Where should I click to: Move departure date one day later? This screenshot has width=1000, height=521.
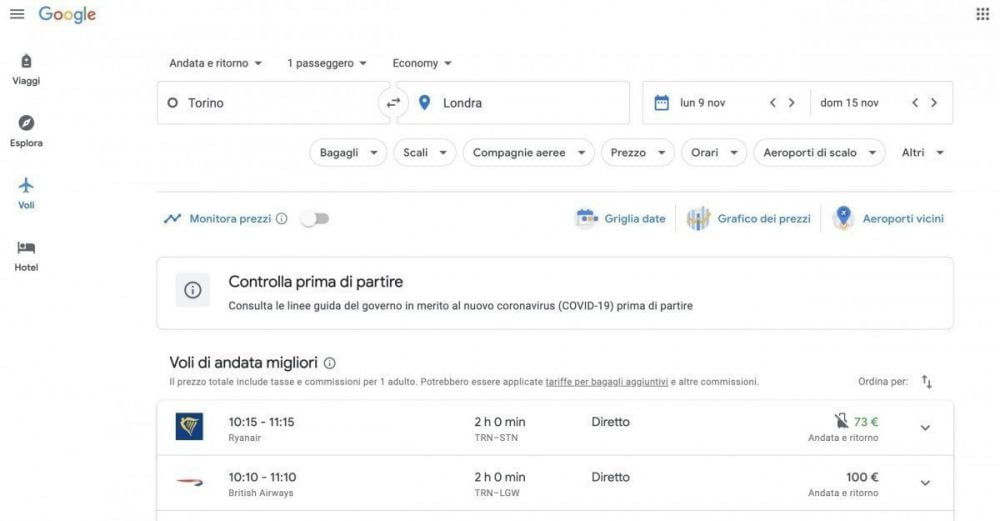coord(791,103)
